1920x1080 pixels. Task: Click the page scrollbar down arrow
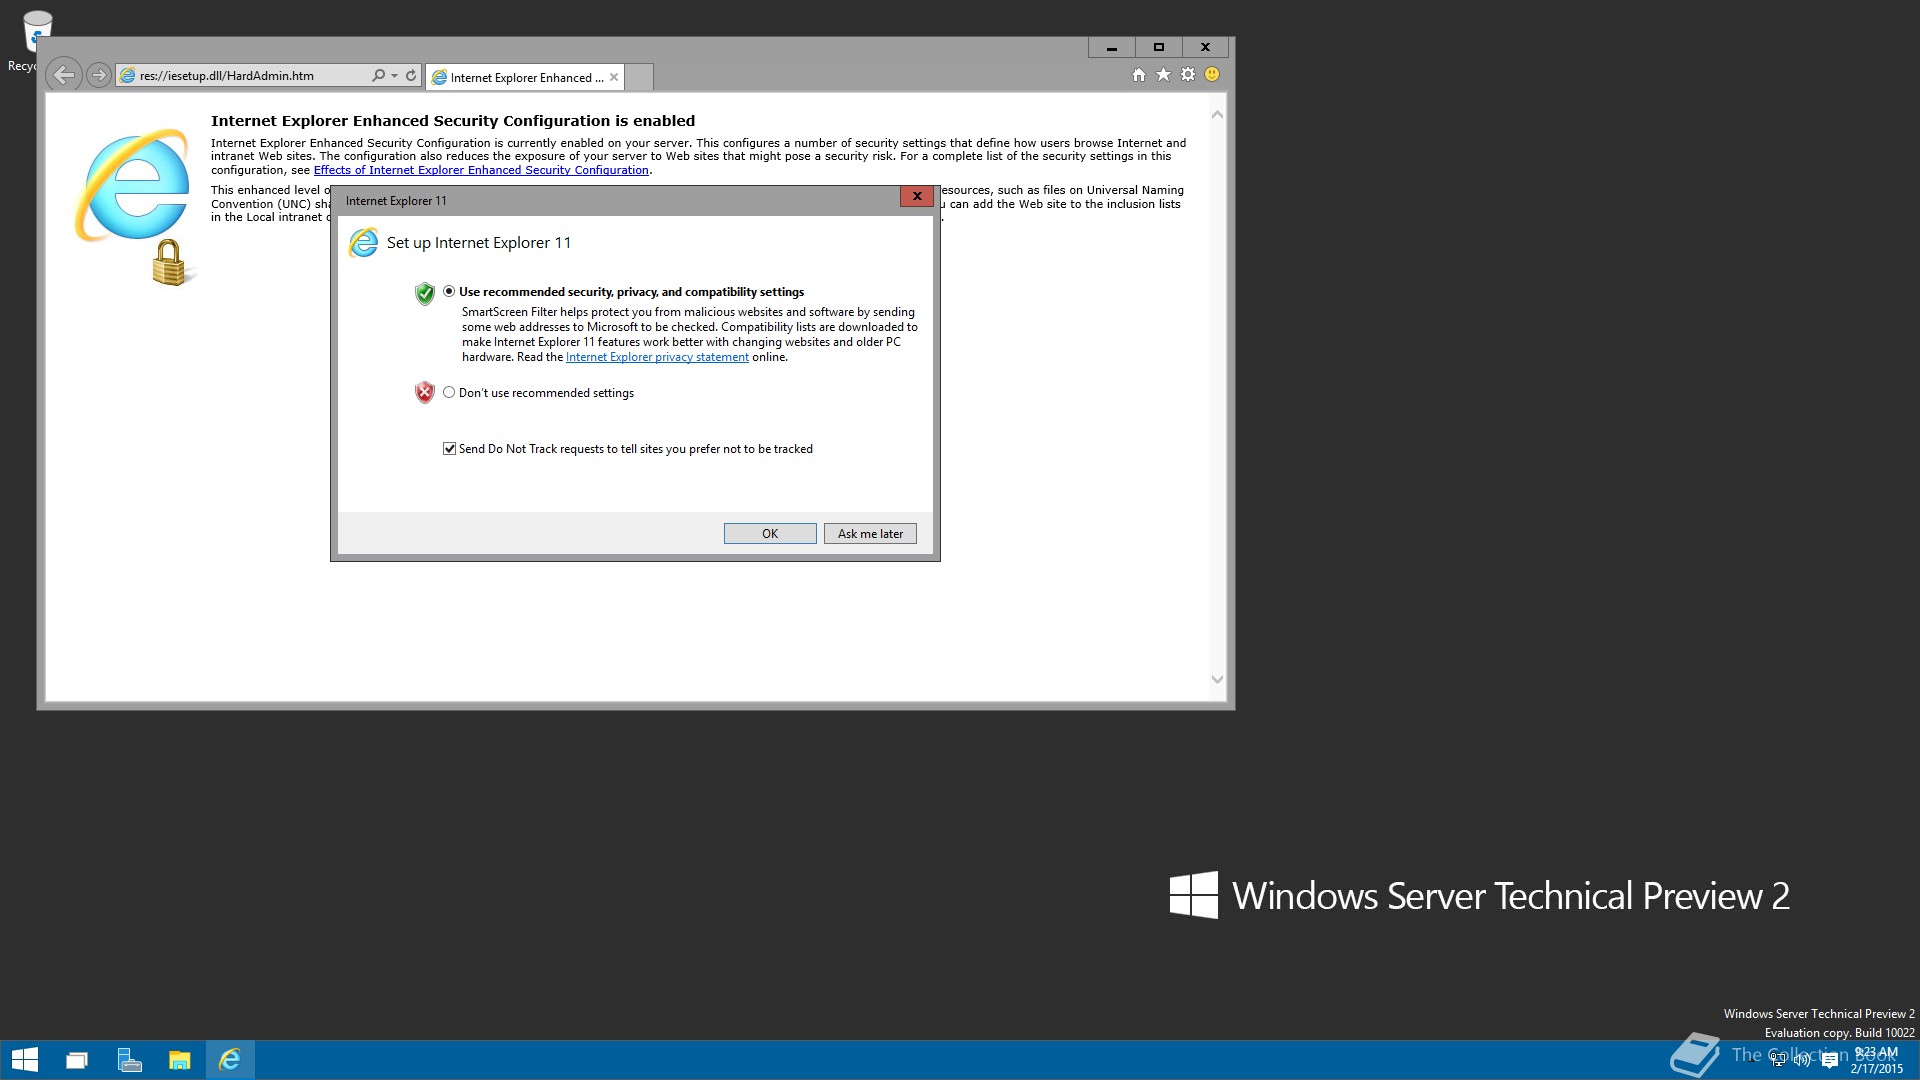point(1217,679)
